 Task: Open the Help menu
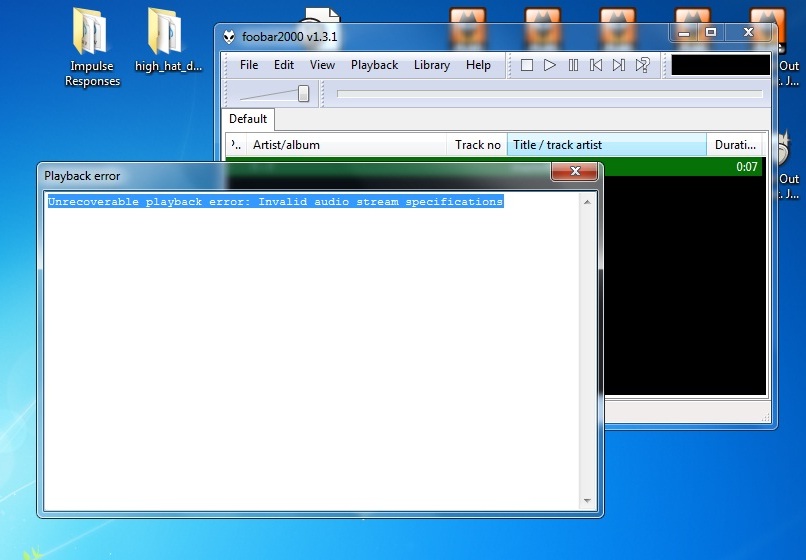point(478,65)
